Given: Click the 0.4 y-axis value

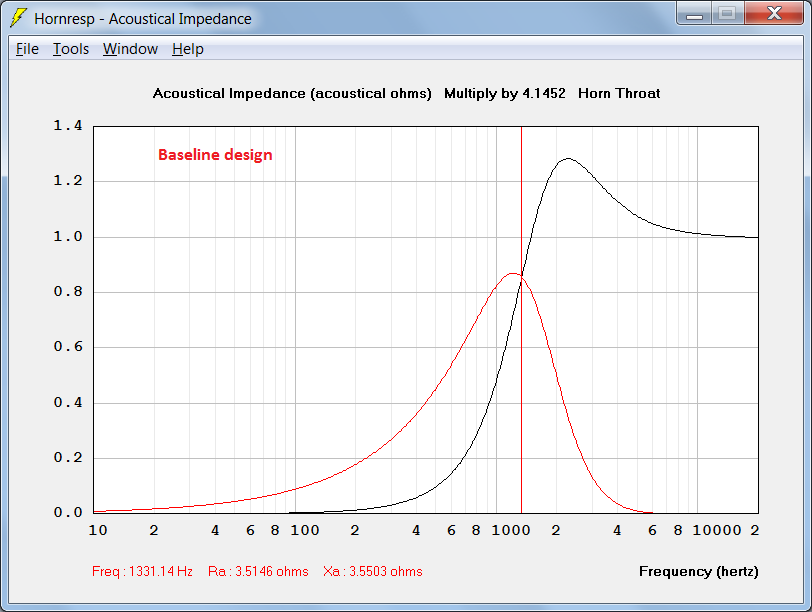Looking at the screenshot, I should point(68,402).
